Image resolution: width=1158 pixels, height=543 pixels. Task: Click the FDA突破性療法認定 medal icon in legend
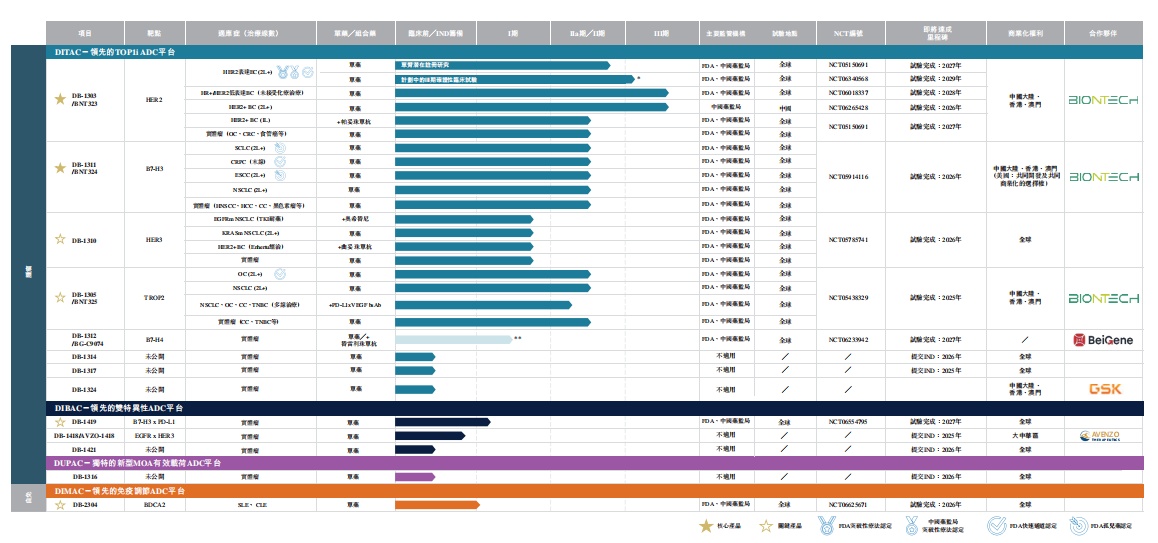825,526
